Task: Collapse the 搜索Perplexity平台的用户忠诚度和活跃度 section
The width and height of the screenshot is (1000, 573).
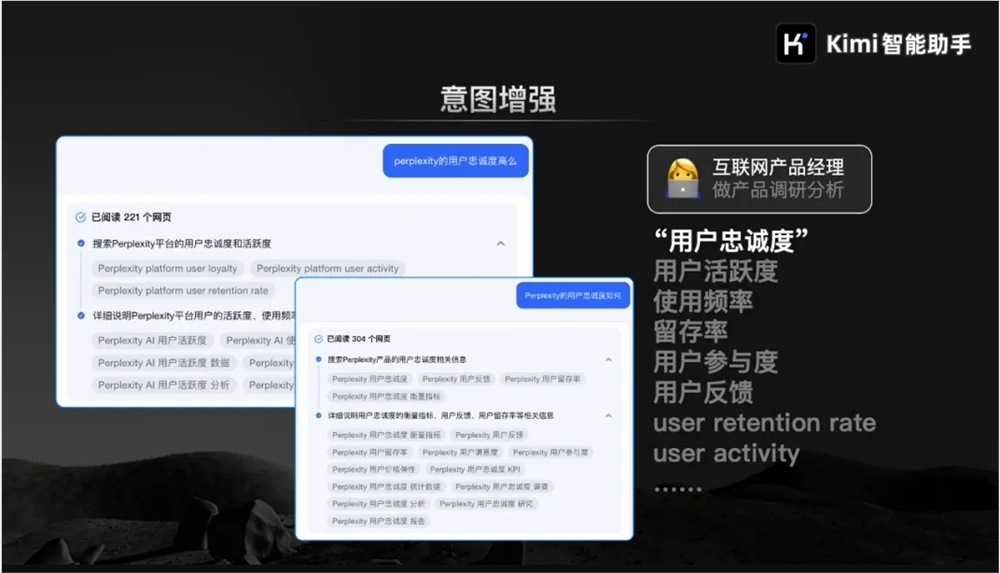Action: 501,243
